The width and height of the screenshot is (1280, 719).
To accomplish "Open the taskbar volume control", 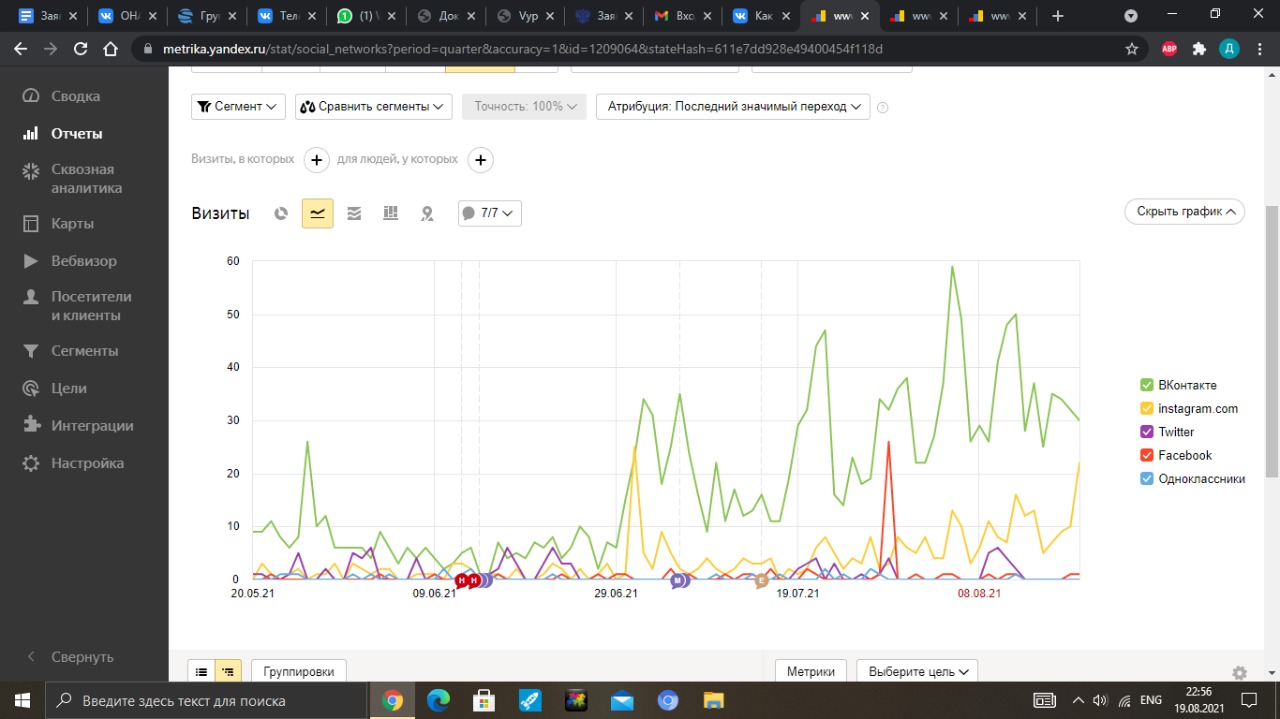I will tap(1100, 701).
